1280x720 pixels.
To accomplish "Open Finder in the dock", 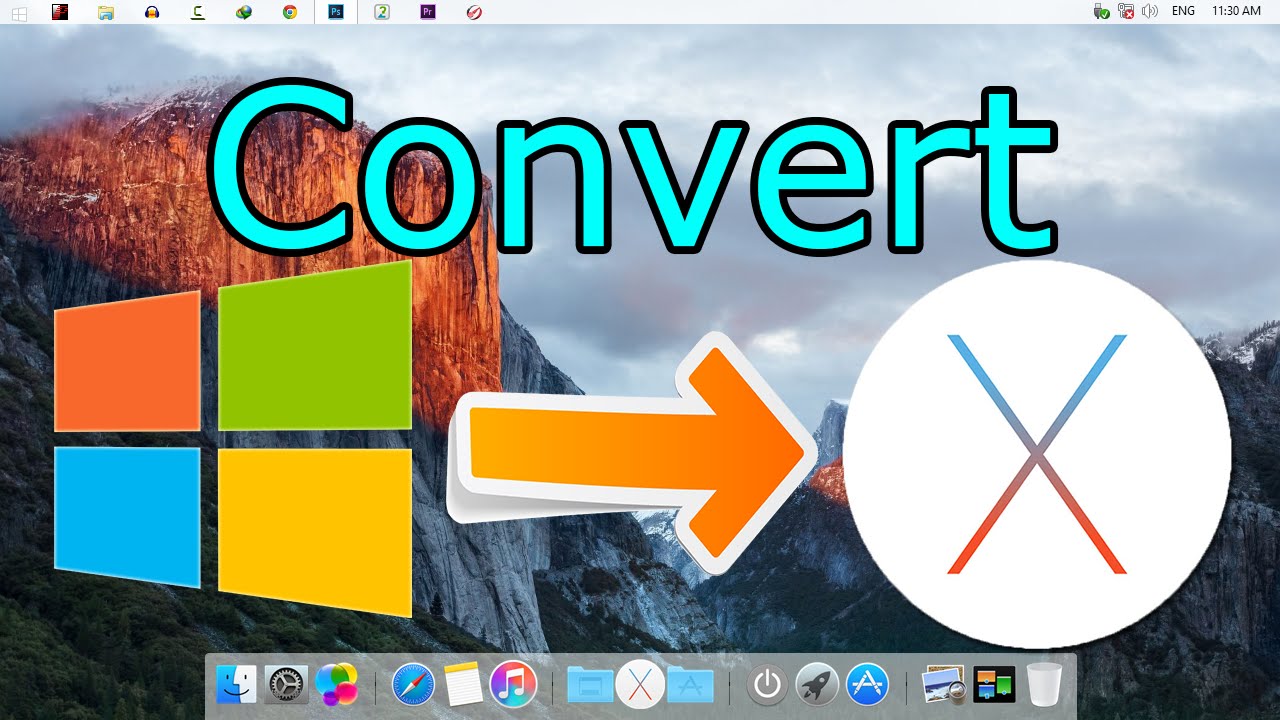I will point(236,685).
